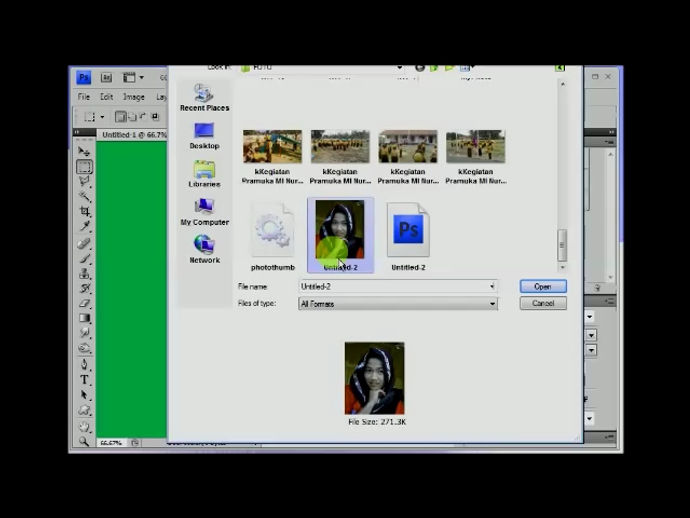Go to Desktop in dialog sidebar

click(x=204, y=136)
